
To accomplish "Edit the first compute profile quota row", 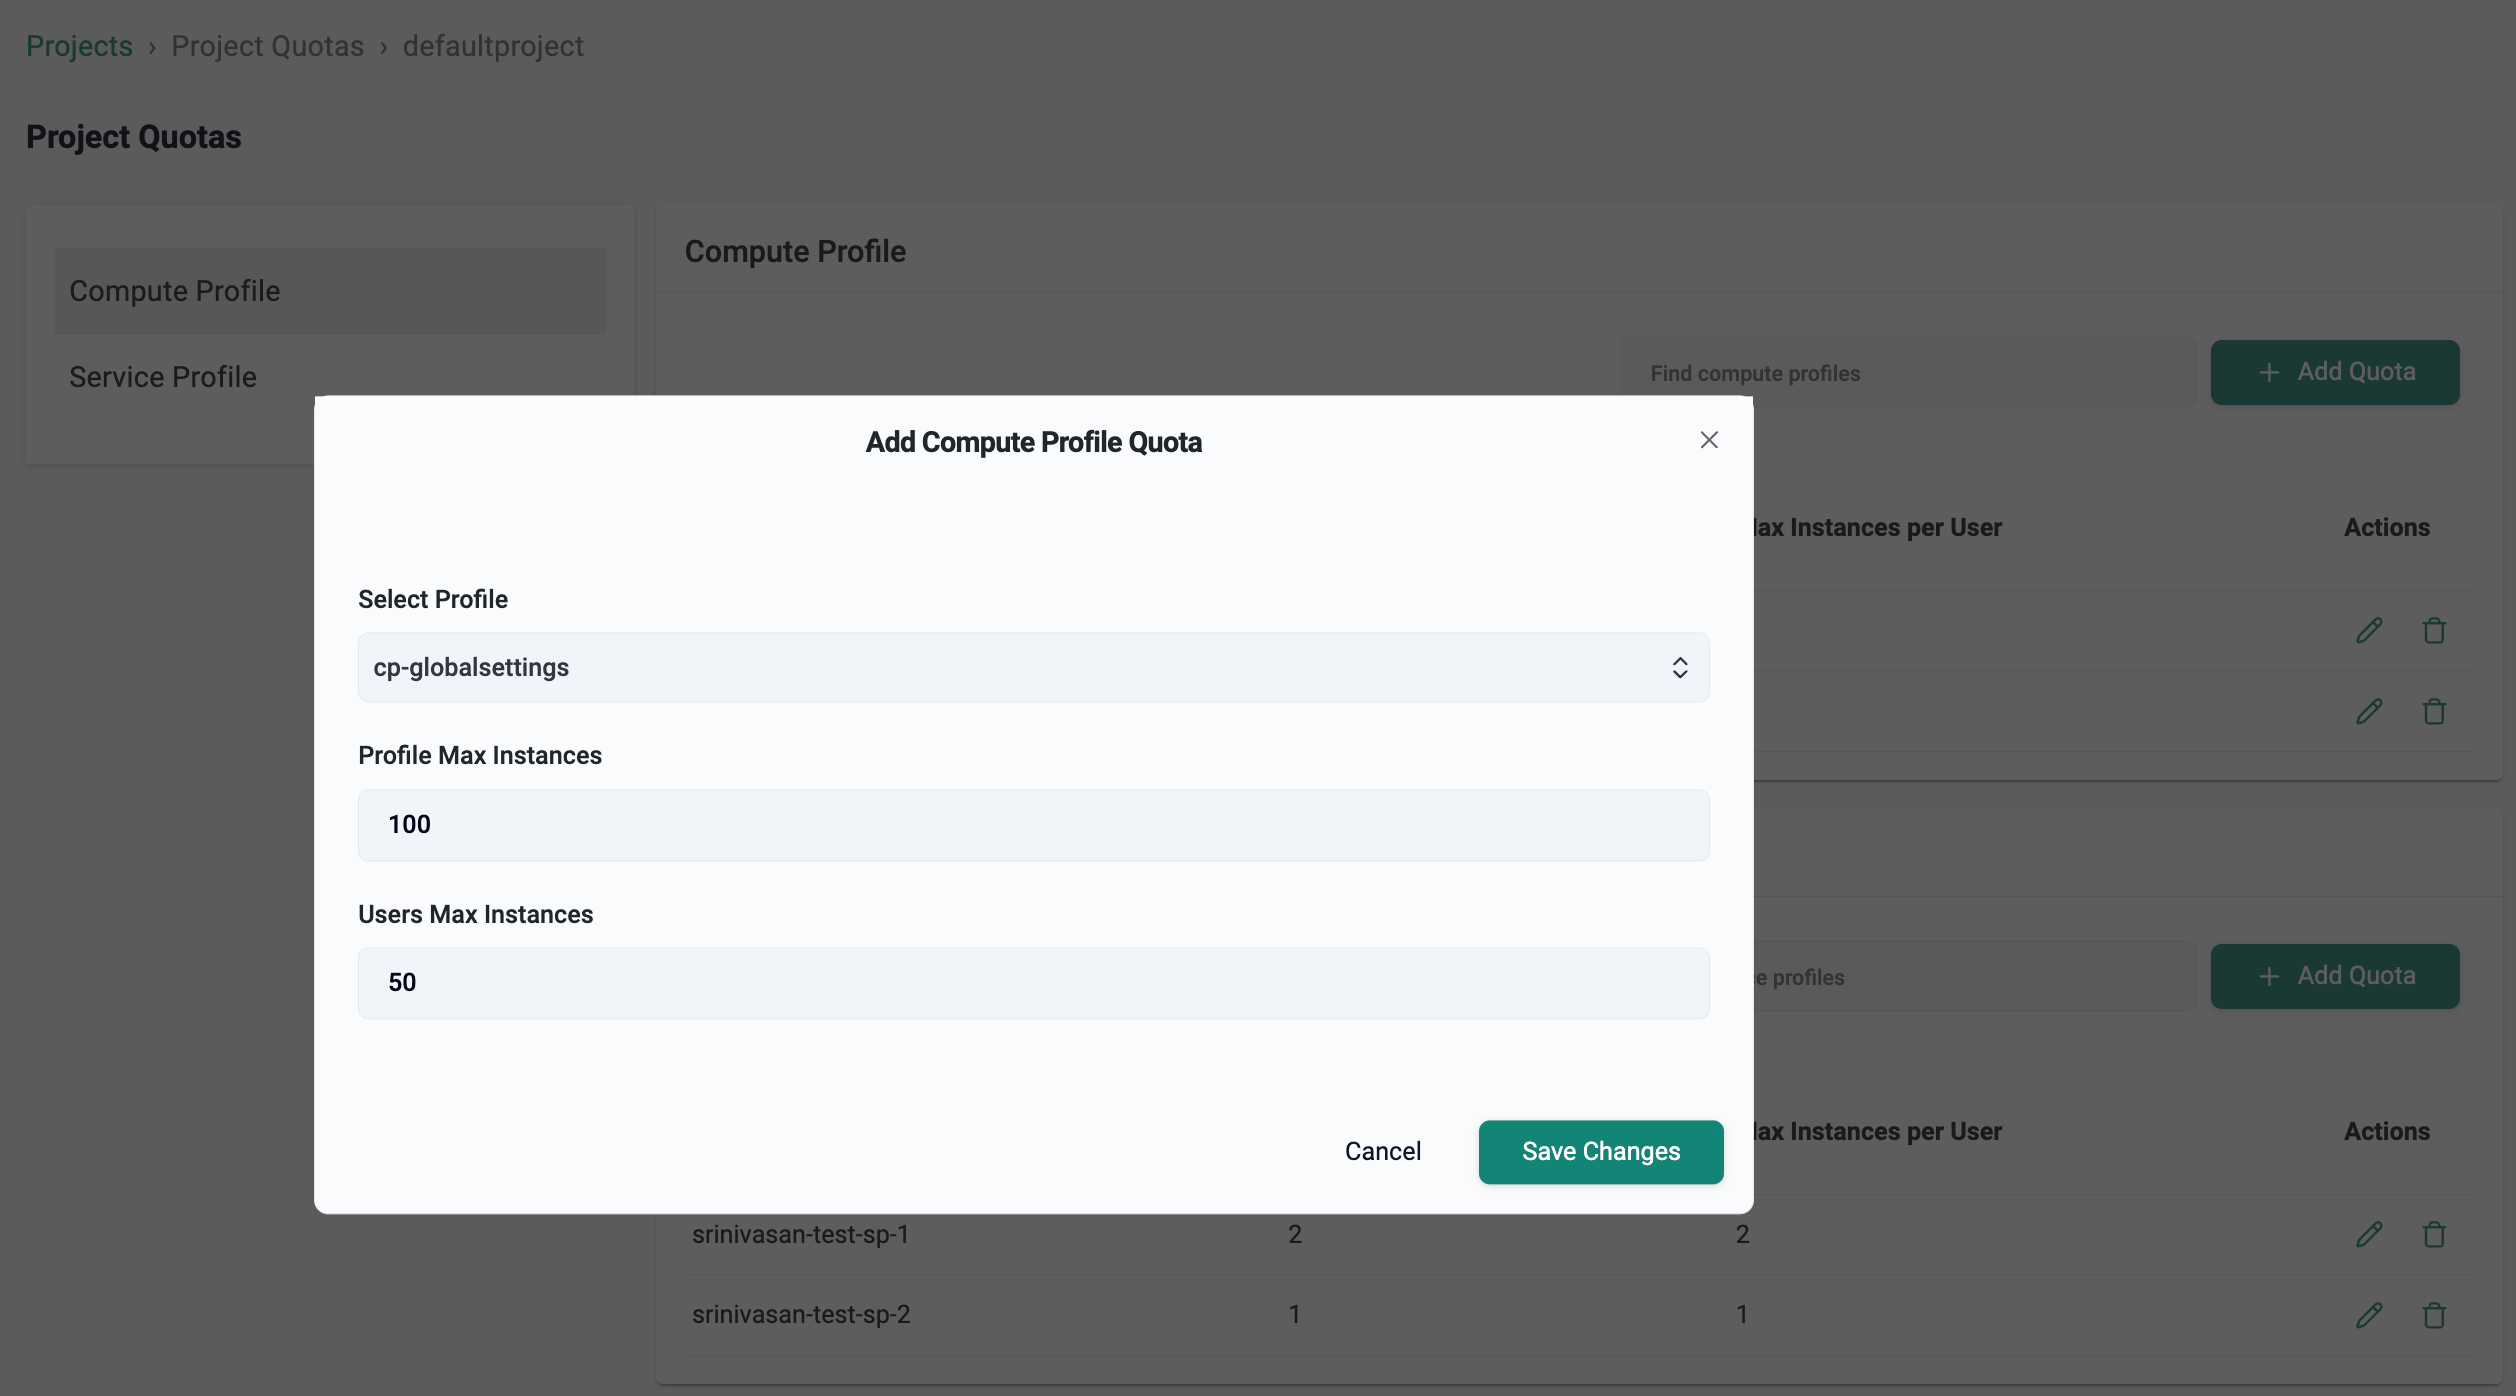I will pos(2368,631).
